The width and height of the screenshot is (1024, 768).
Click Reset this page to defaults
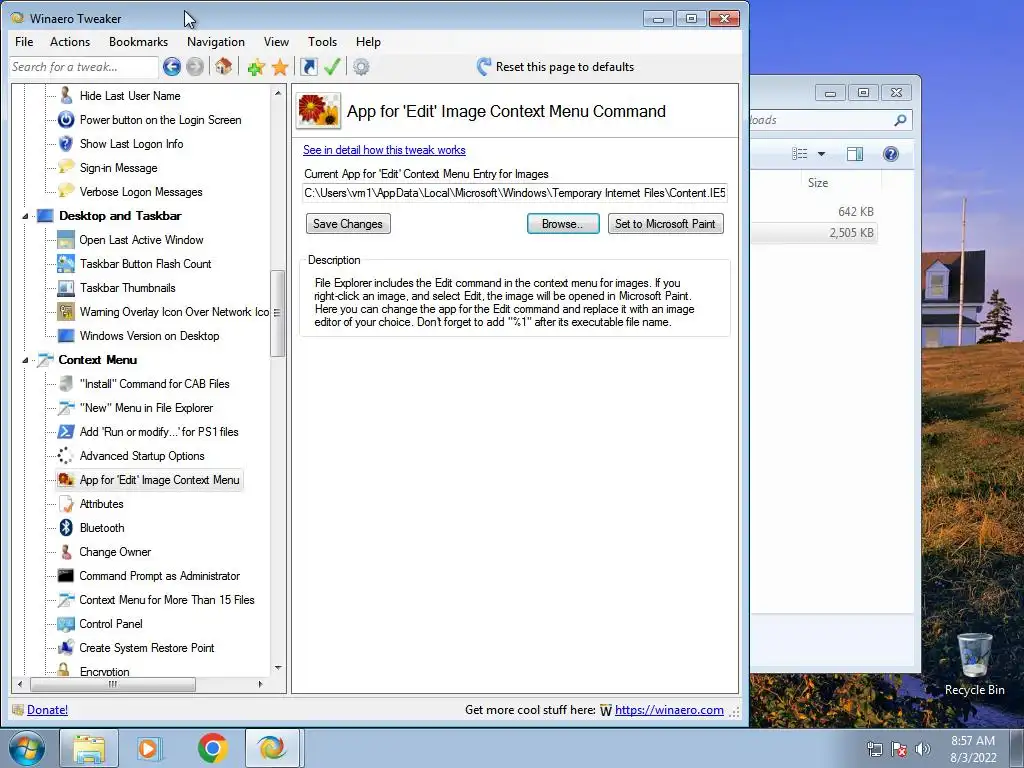tap(556, 67)
